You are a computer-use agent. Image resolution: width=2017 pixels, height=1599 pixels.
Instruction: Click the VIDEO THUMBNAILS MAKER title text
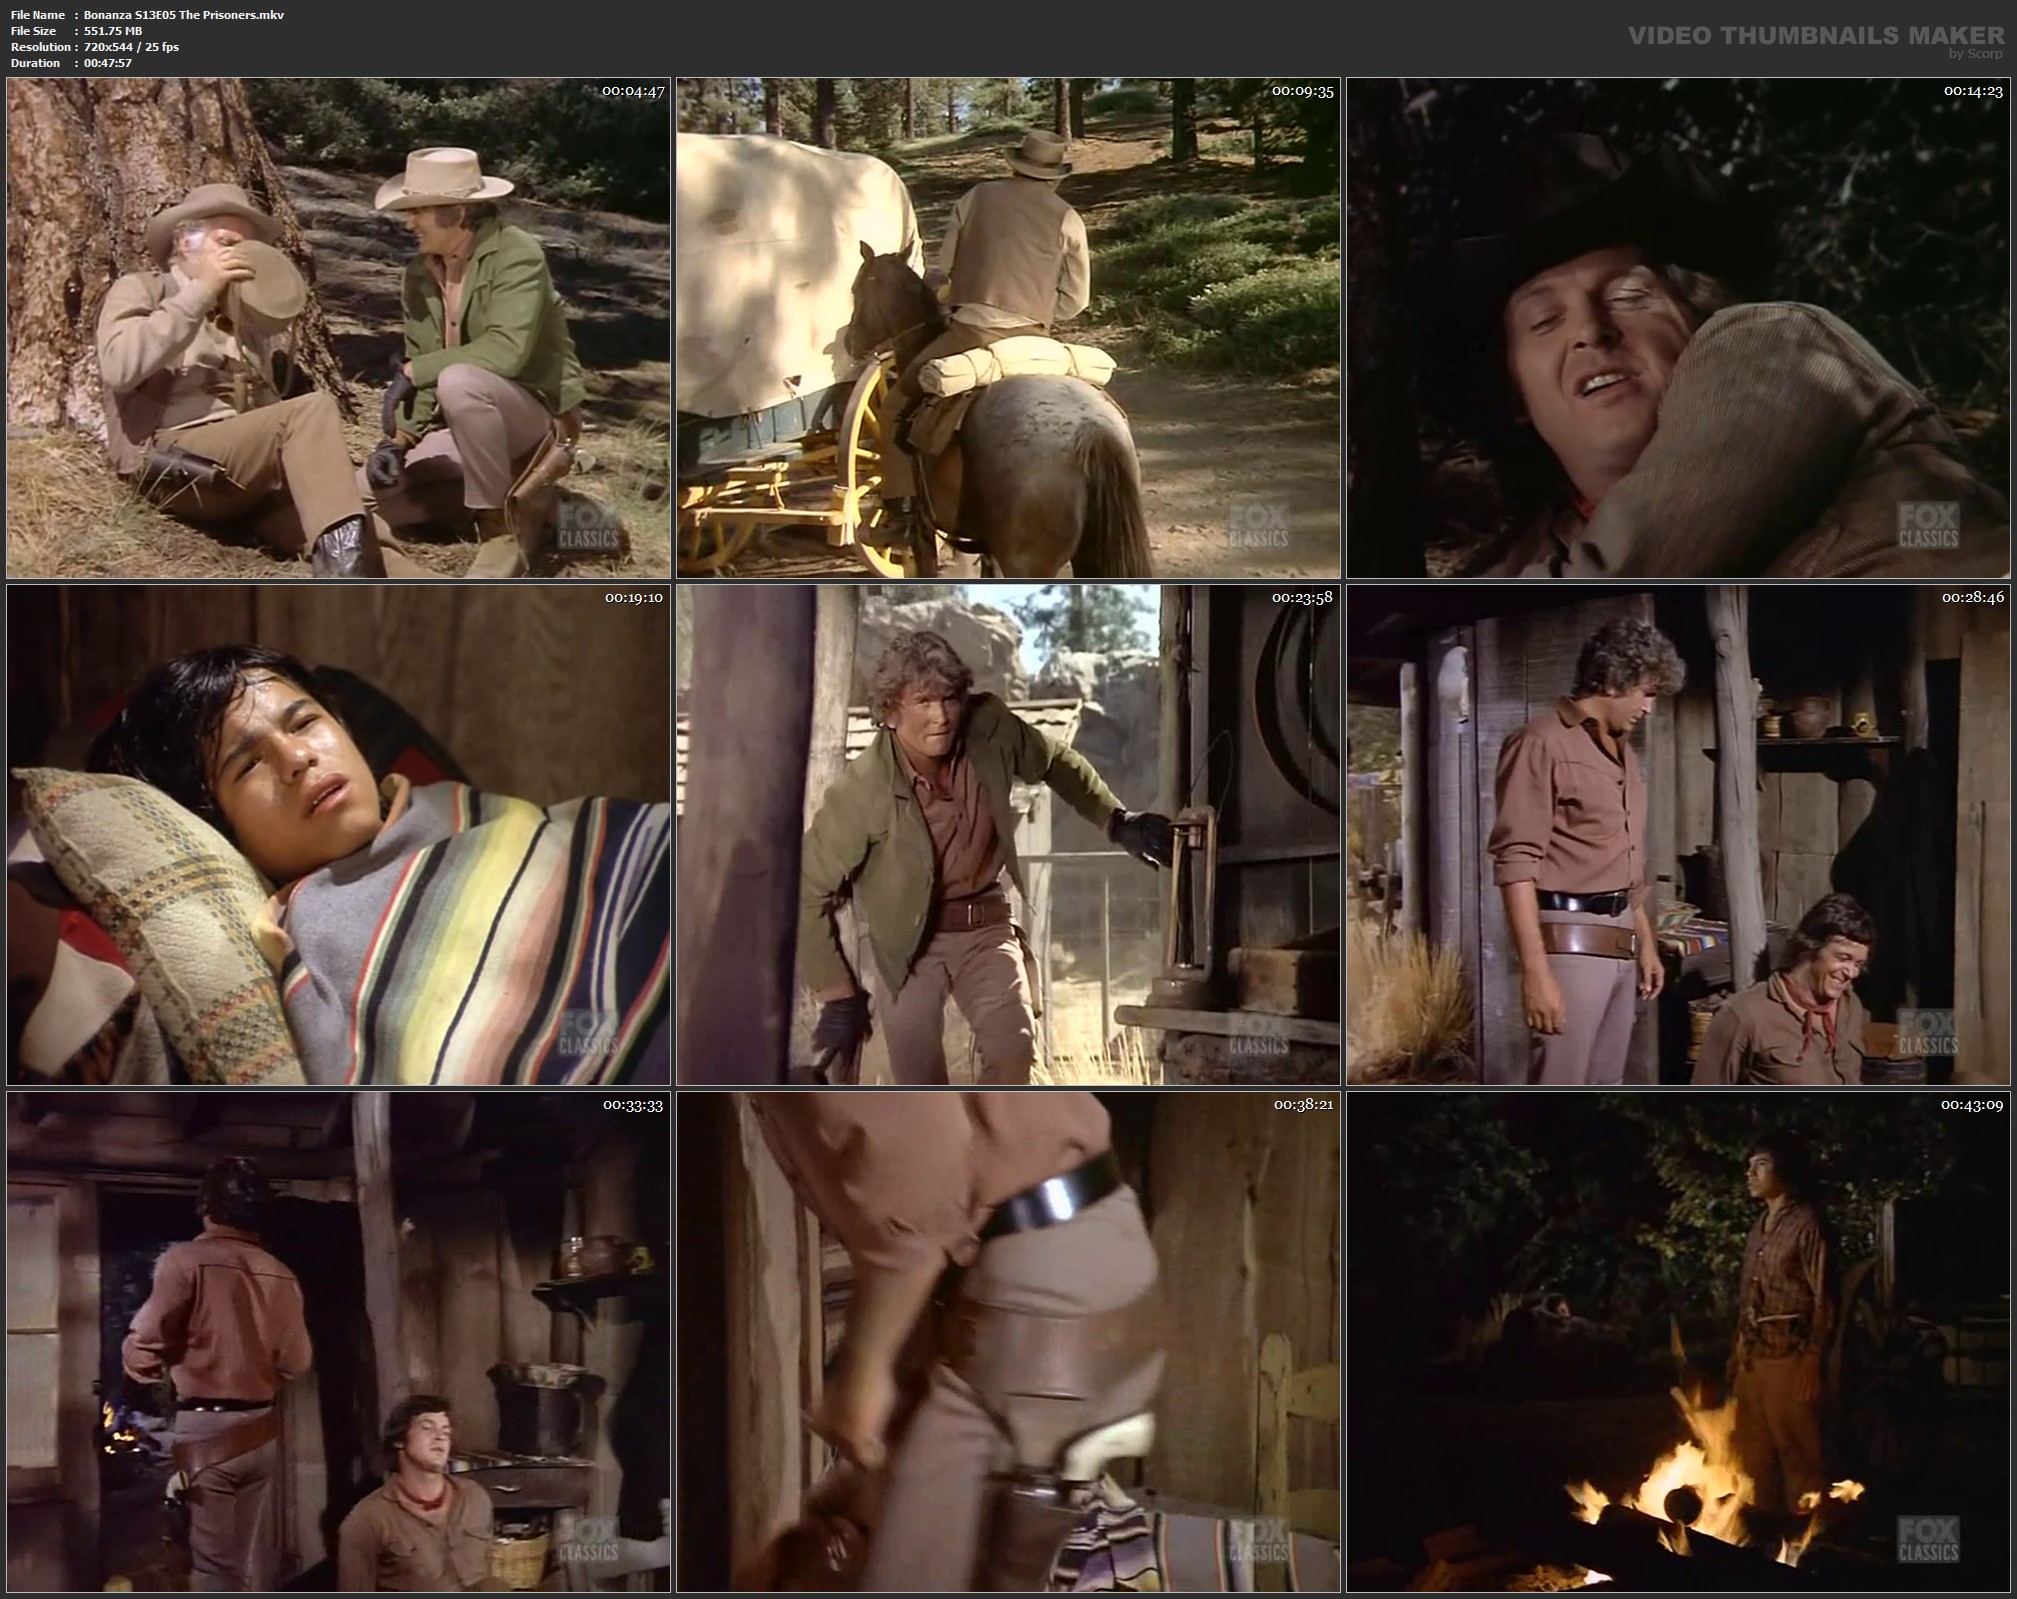(1815, 36)
